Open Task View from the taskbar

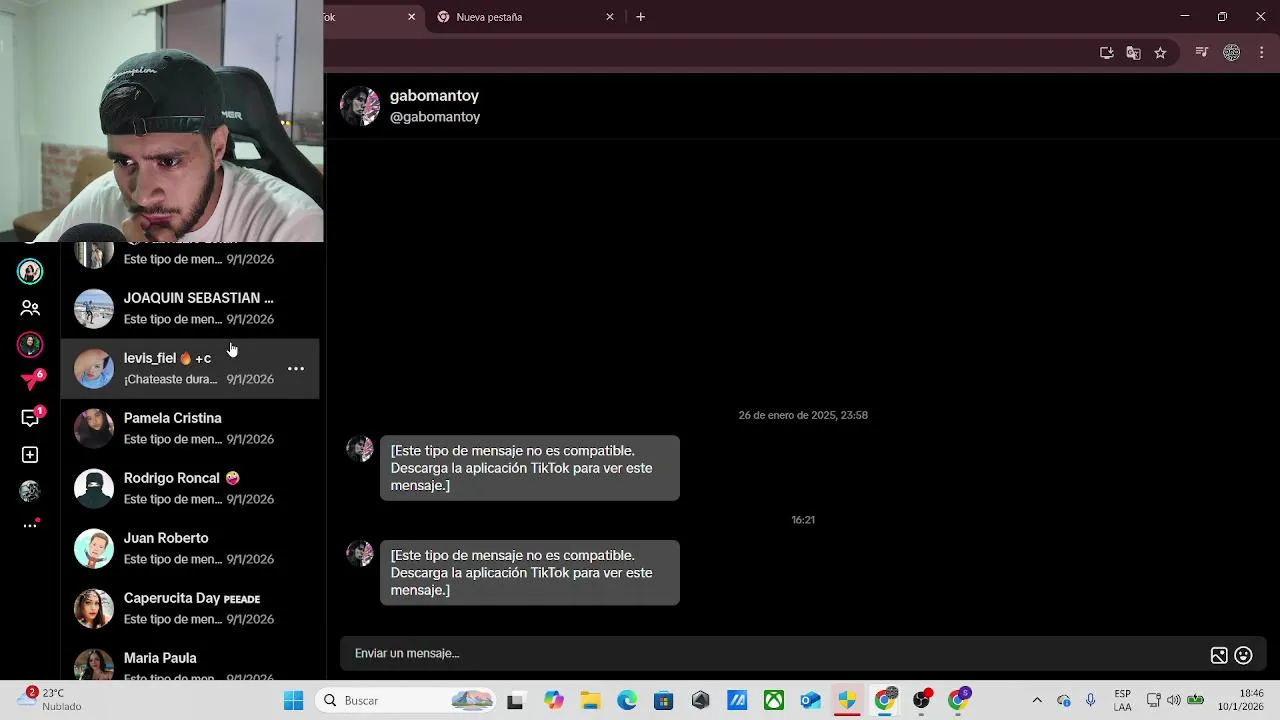click(515, 701)
